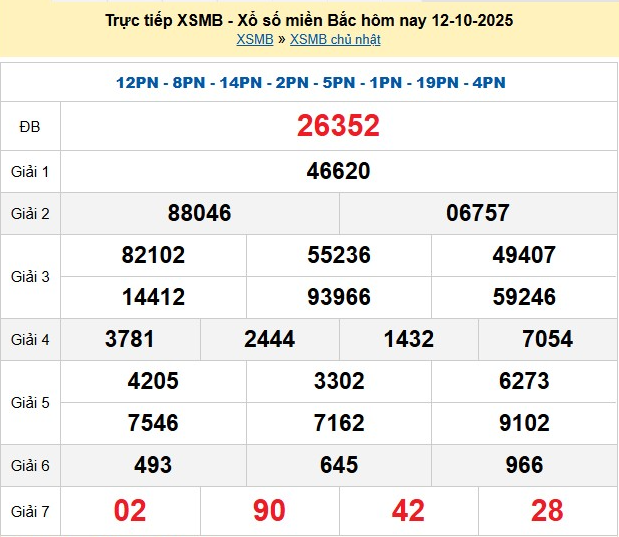619x537 pixels.
Task: Open the XSMB chủ nhật link
Action: [335, 40]
